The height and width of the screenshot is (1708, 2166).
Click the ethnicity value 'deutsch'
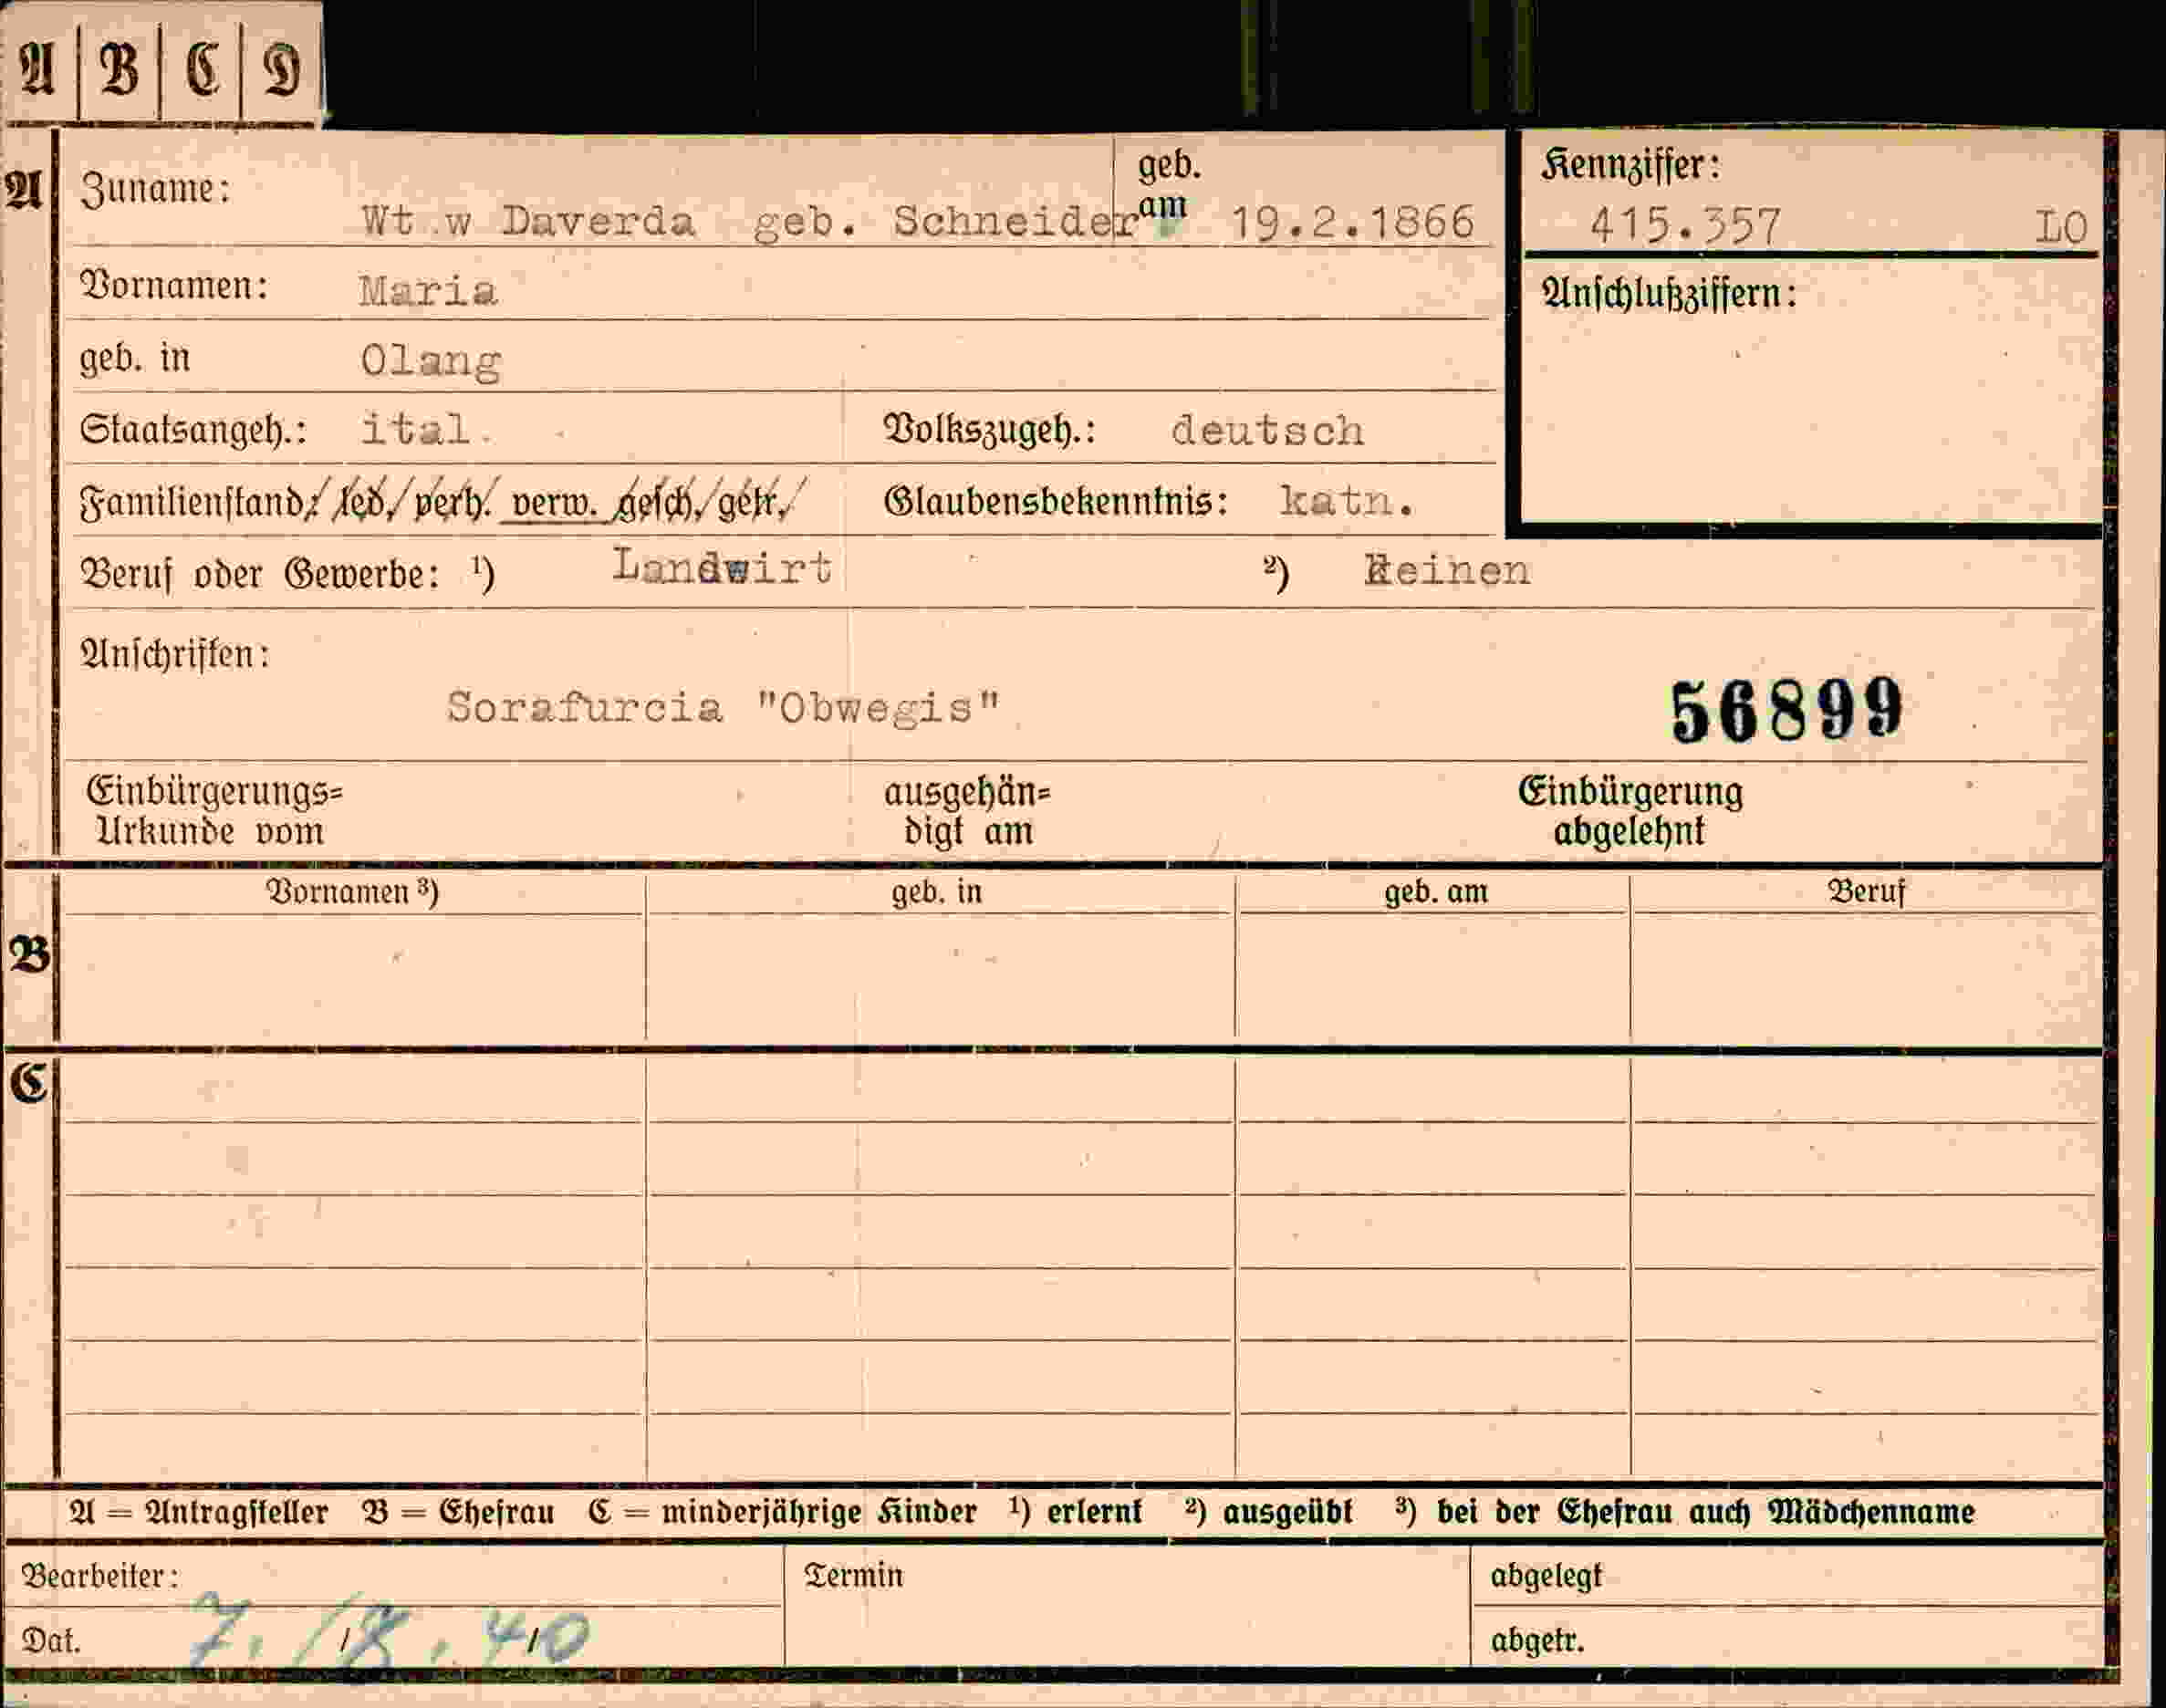[x=1267, y=431]
